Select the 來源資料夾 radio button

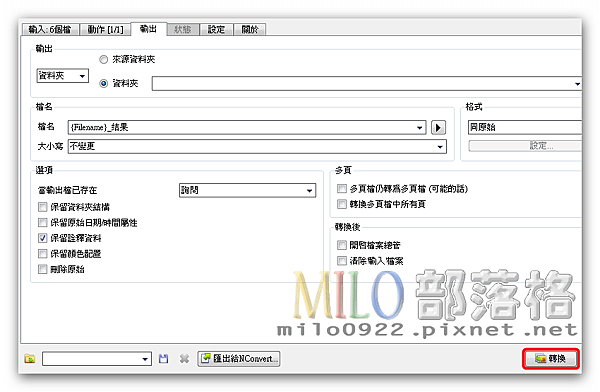coord(103,60)
